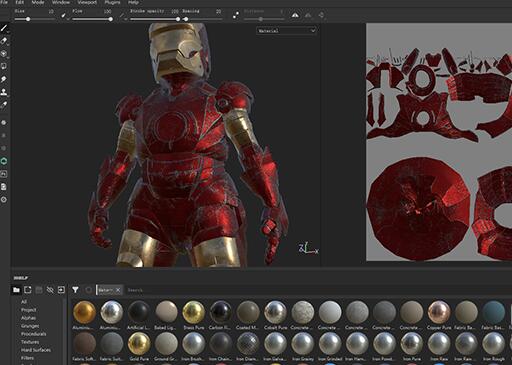This screenshot has width=512, height=365.
Task: Click the axis gizmo in 3D viewport
Action: coord(308,248)
